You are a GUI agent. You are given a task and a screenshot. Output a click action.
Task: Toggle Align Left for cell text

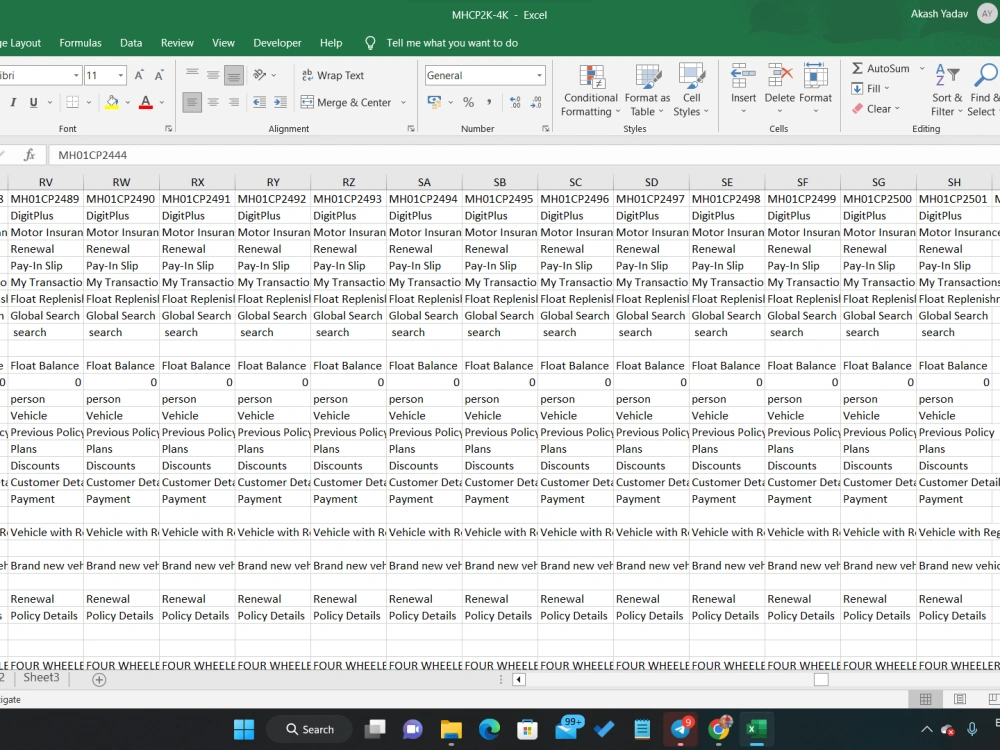pos(192,102)
